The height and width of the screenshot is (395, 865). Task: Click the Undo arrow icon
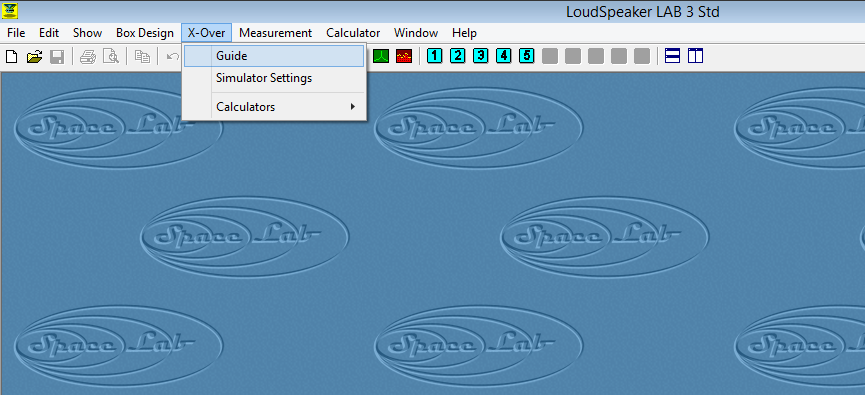[x=173, y=56]
